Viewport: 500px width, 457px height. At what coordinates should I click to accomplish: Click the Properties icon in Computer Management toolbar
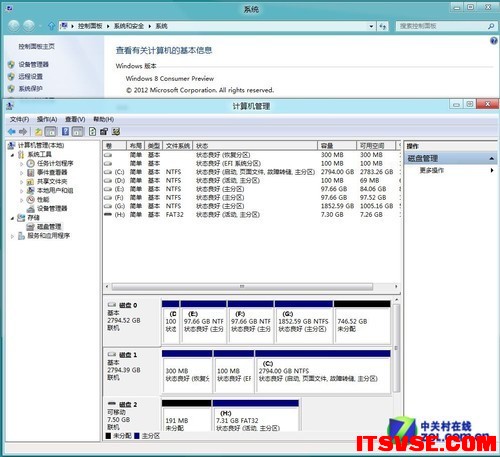click(104, 132)
